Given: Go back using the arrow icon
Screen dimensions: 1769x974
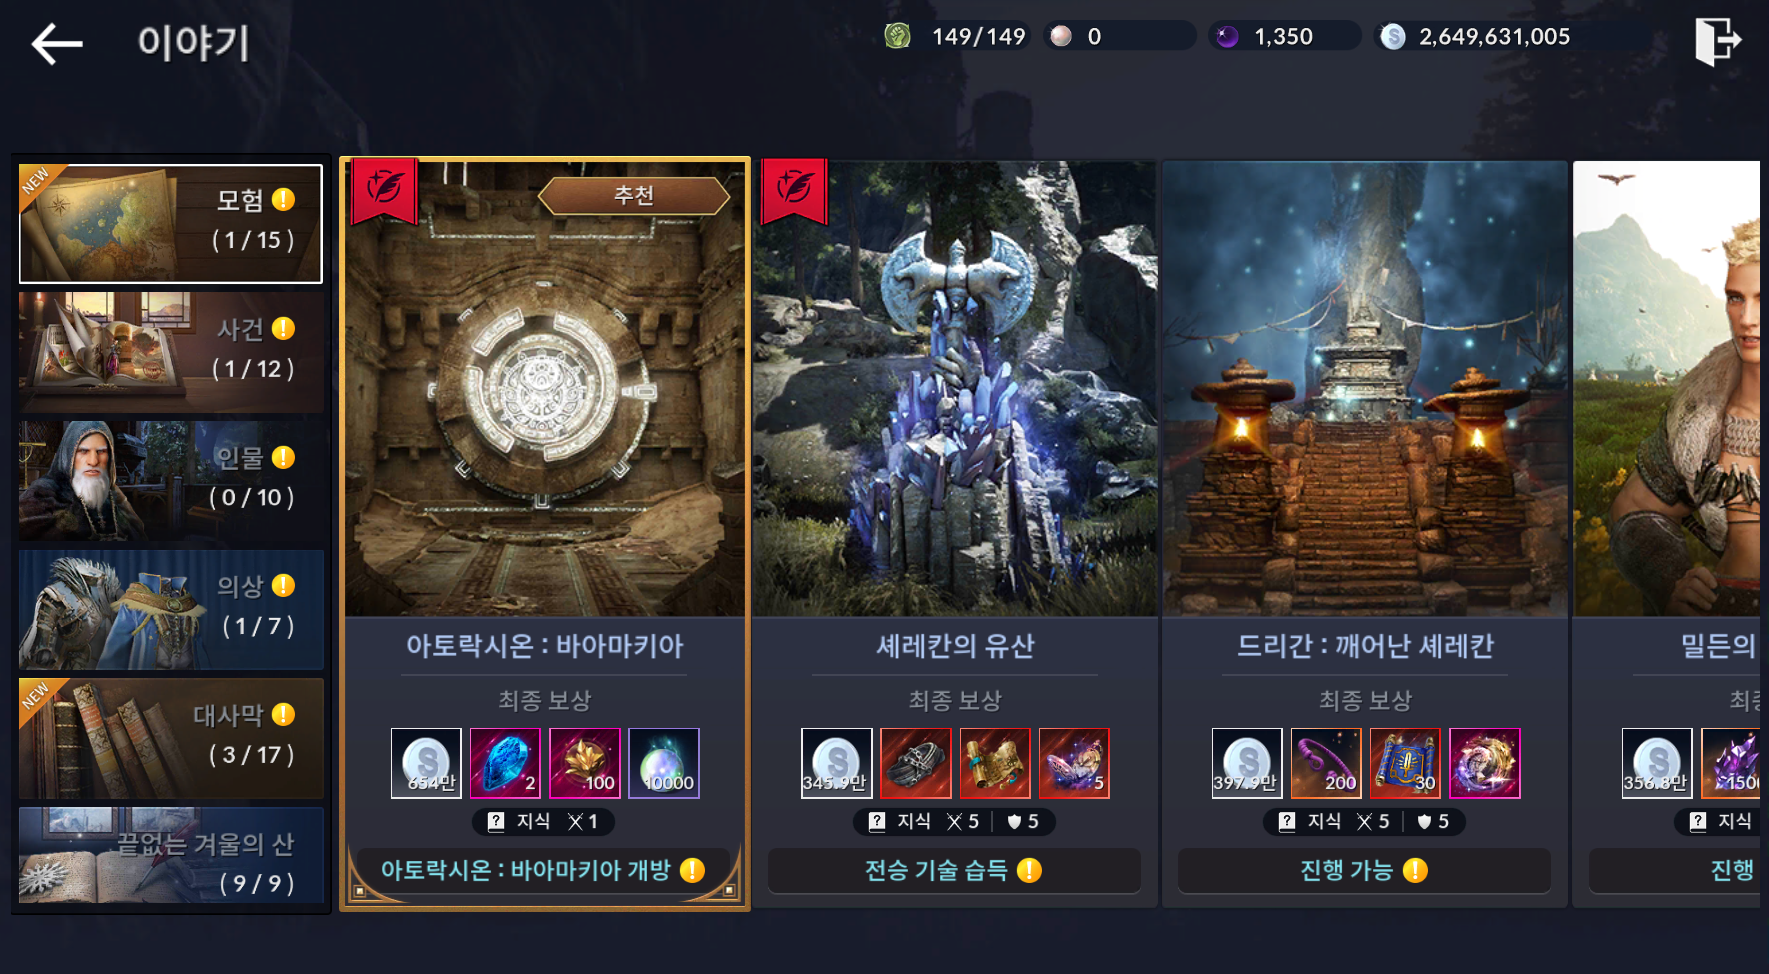Looking at the screenshot, I should pyautogui.click(x=57, y=44).
